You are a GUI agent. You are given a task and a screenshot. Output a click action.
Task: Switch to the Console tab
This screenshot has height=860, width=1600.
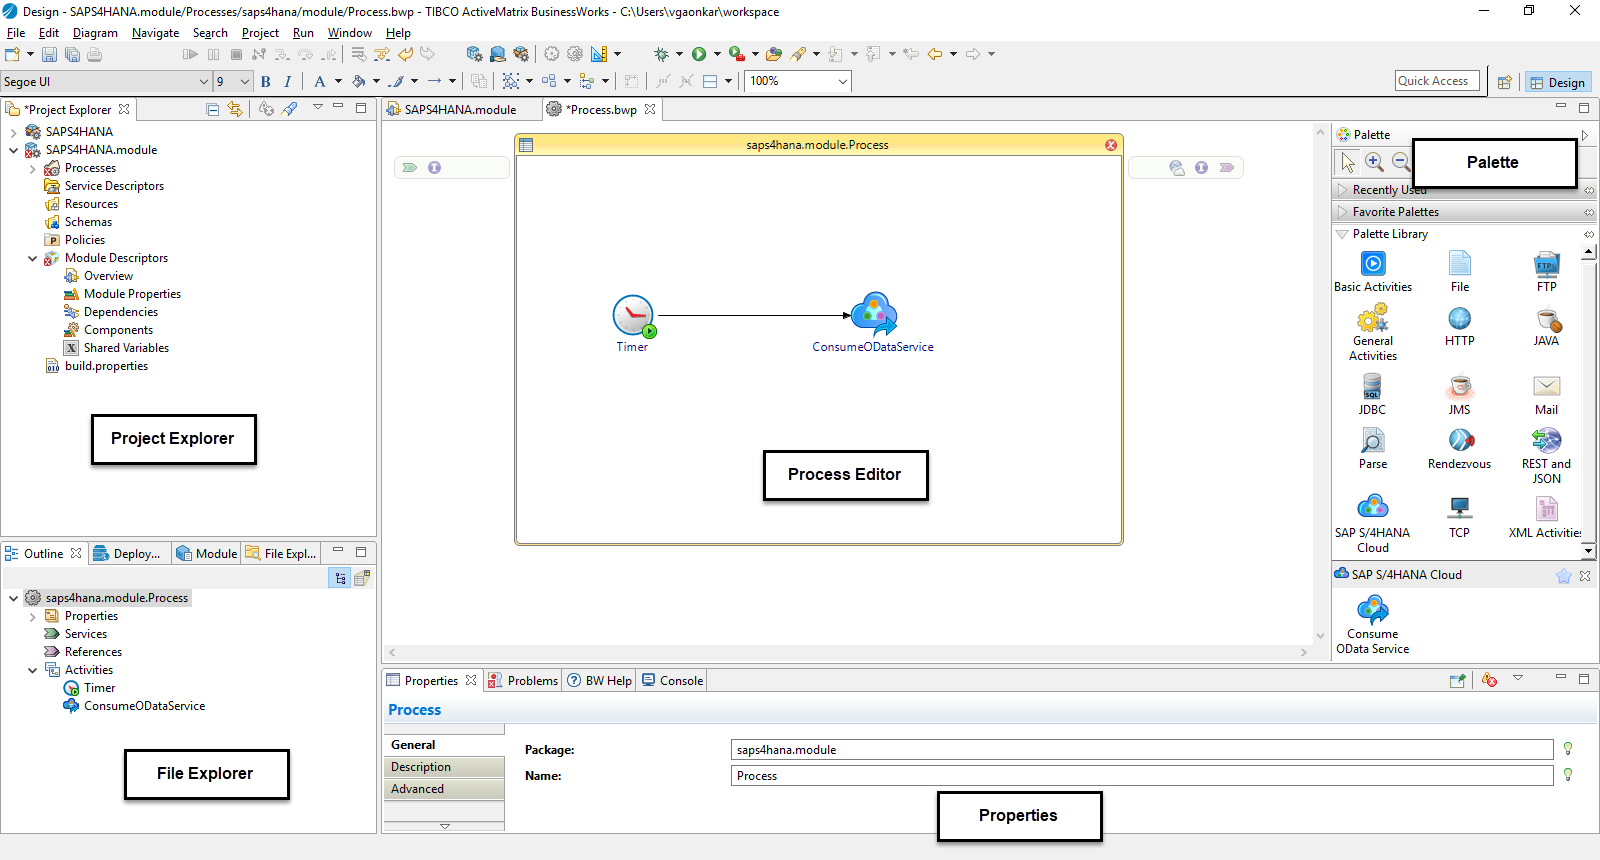tap(680, 681)
